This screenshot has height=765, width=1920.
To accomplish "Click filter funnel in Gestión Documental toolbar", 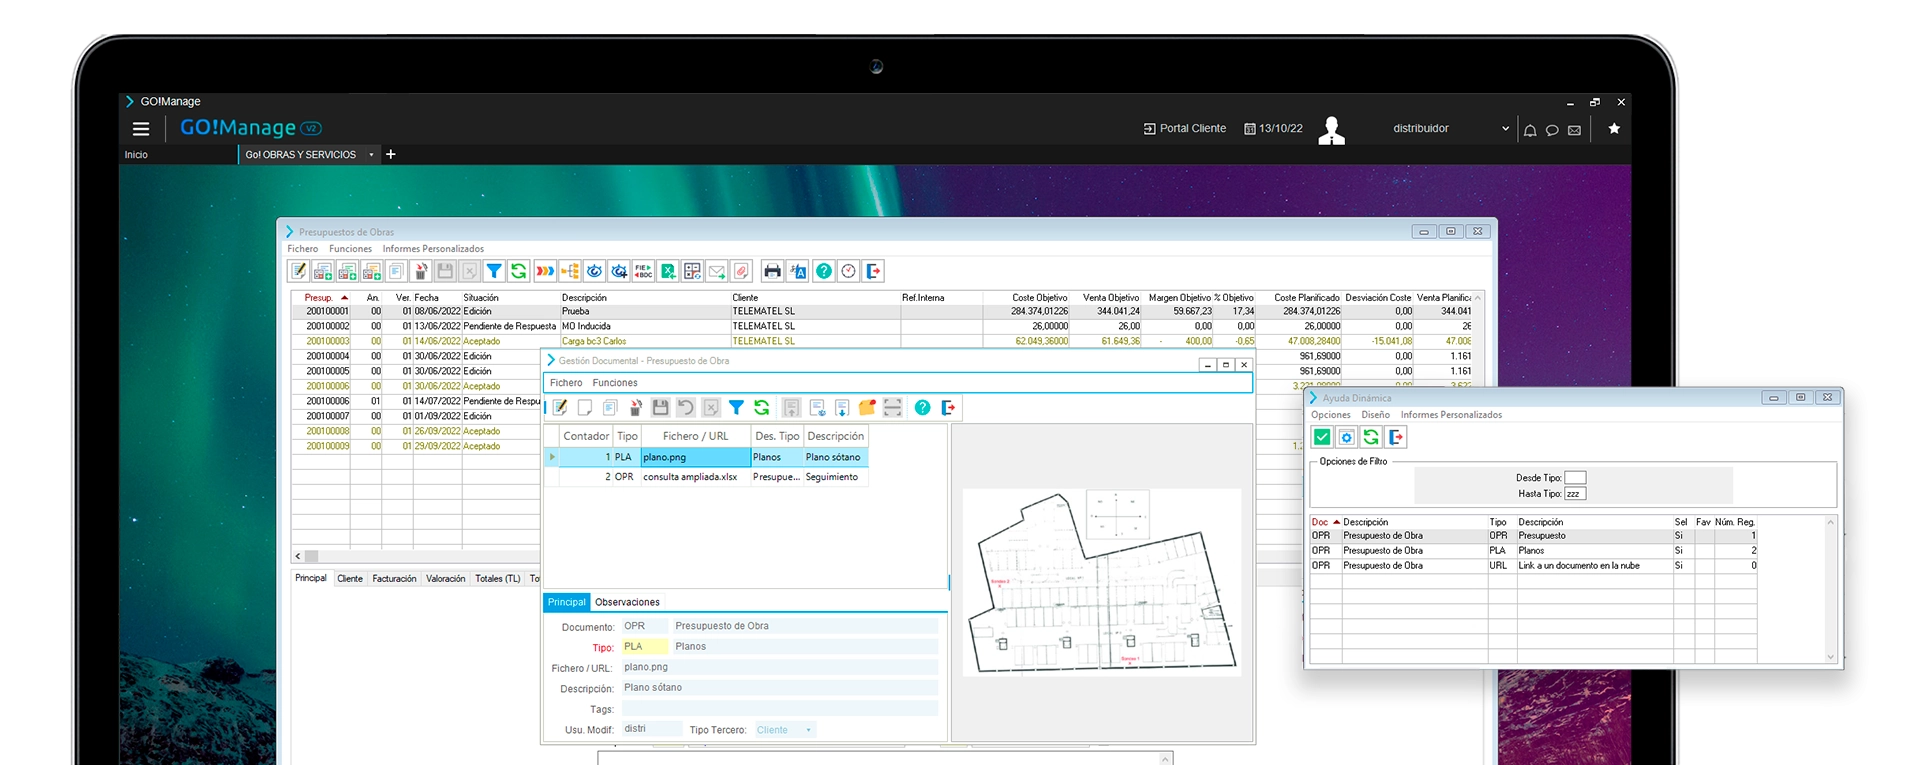I will tap(736, 407).
